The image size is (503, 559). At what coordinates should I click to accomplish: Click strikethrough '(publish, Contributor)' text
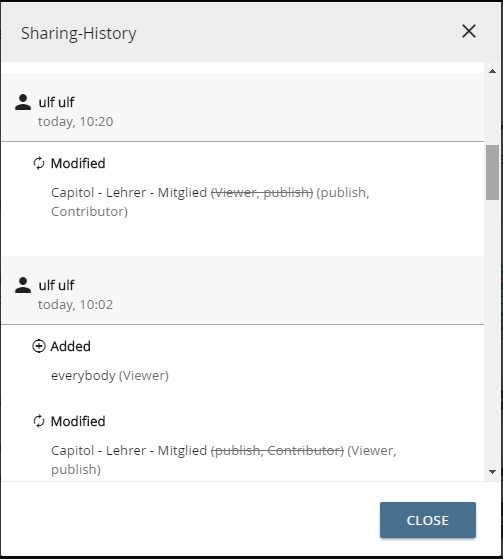(x=277, y=451)
